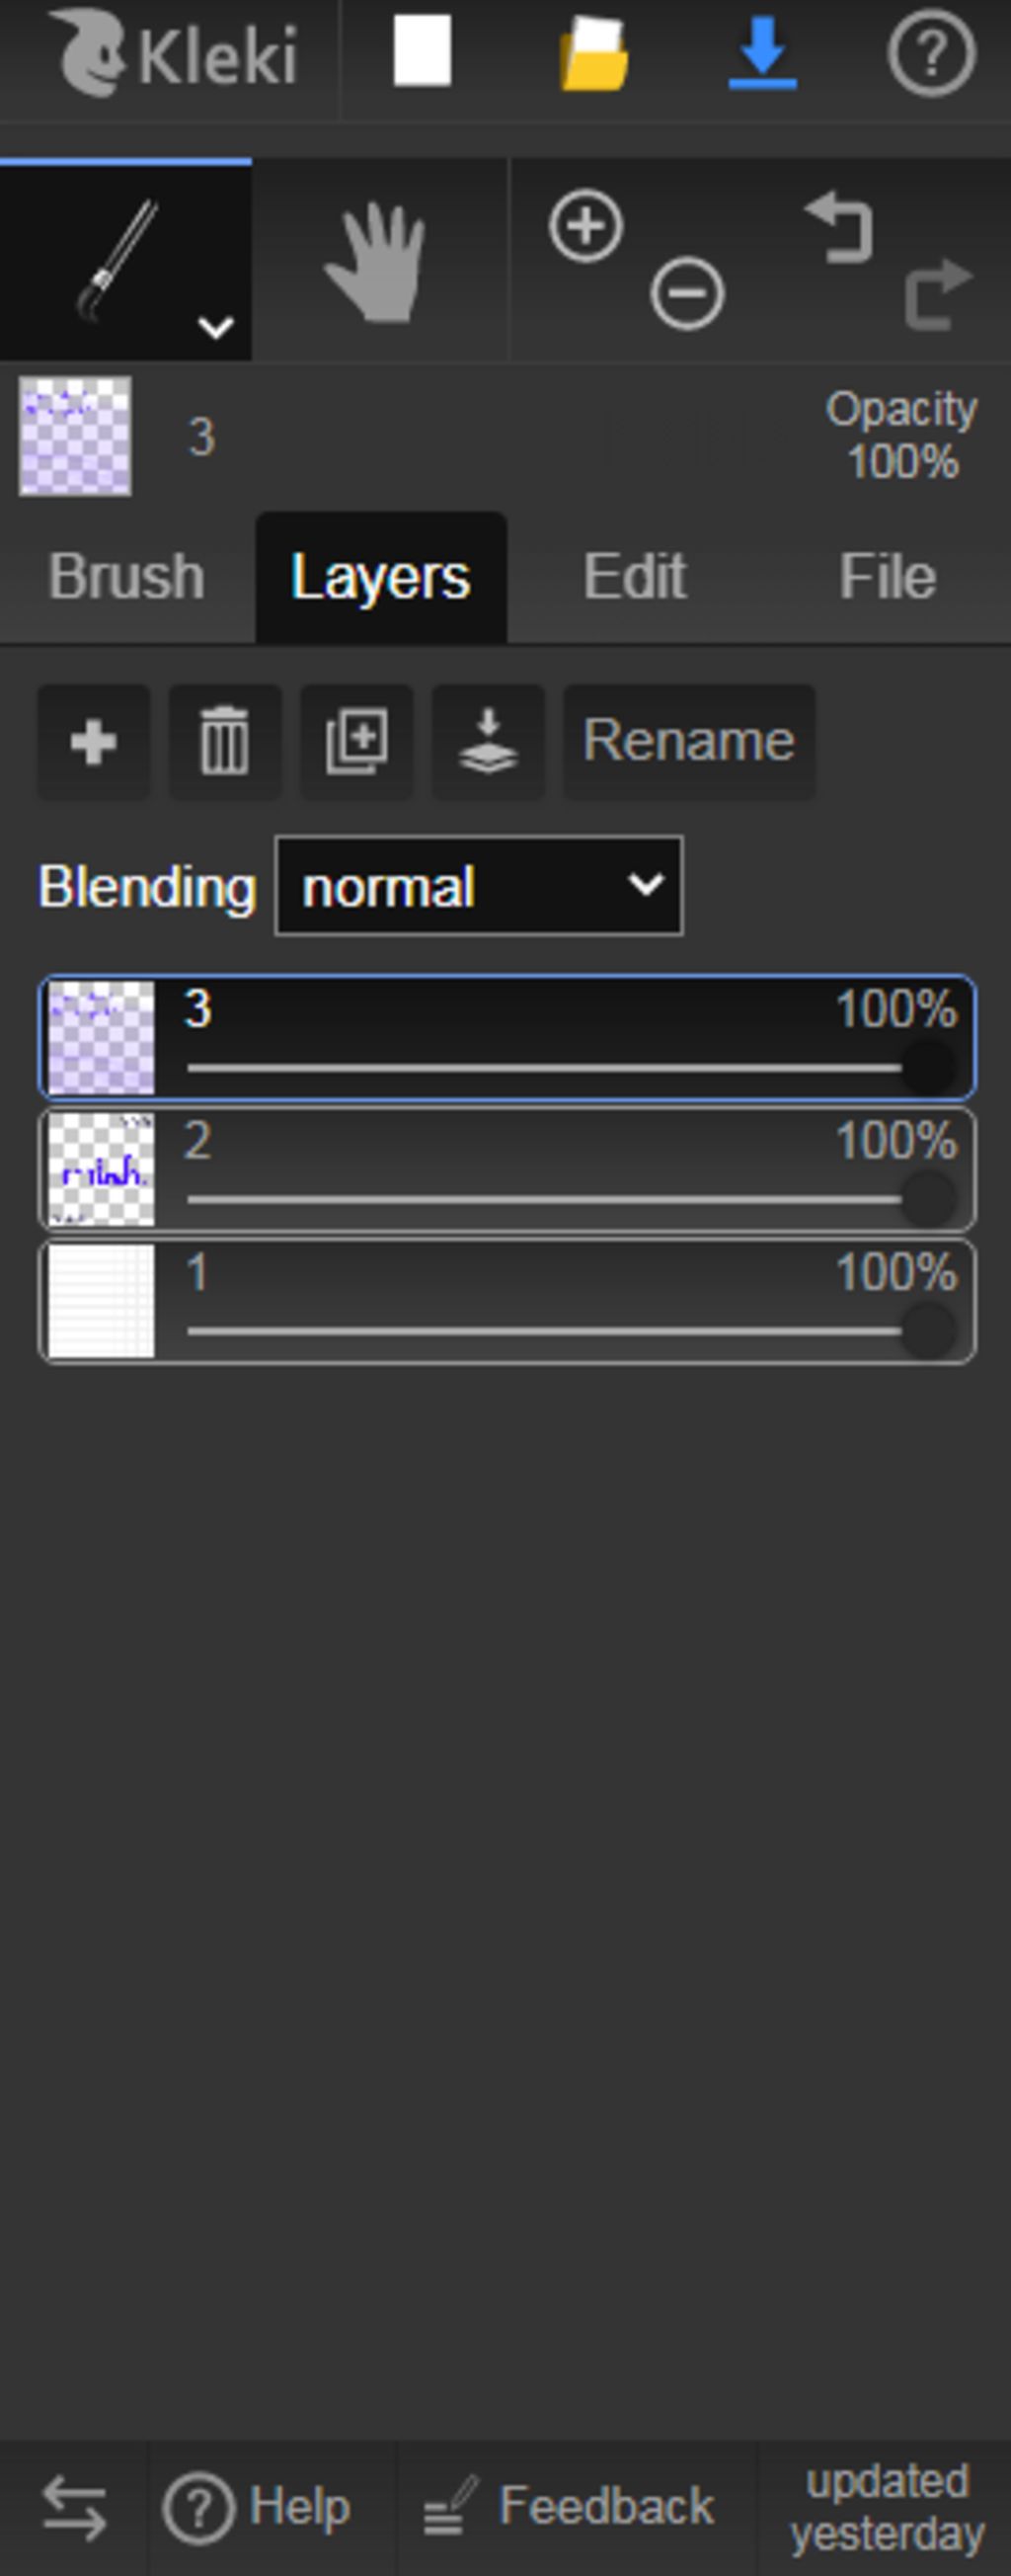Select layer 1 thumbnail
The height and width of the screenshot is (2576, 1011).
[101, 1301]
